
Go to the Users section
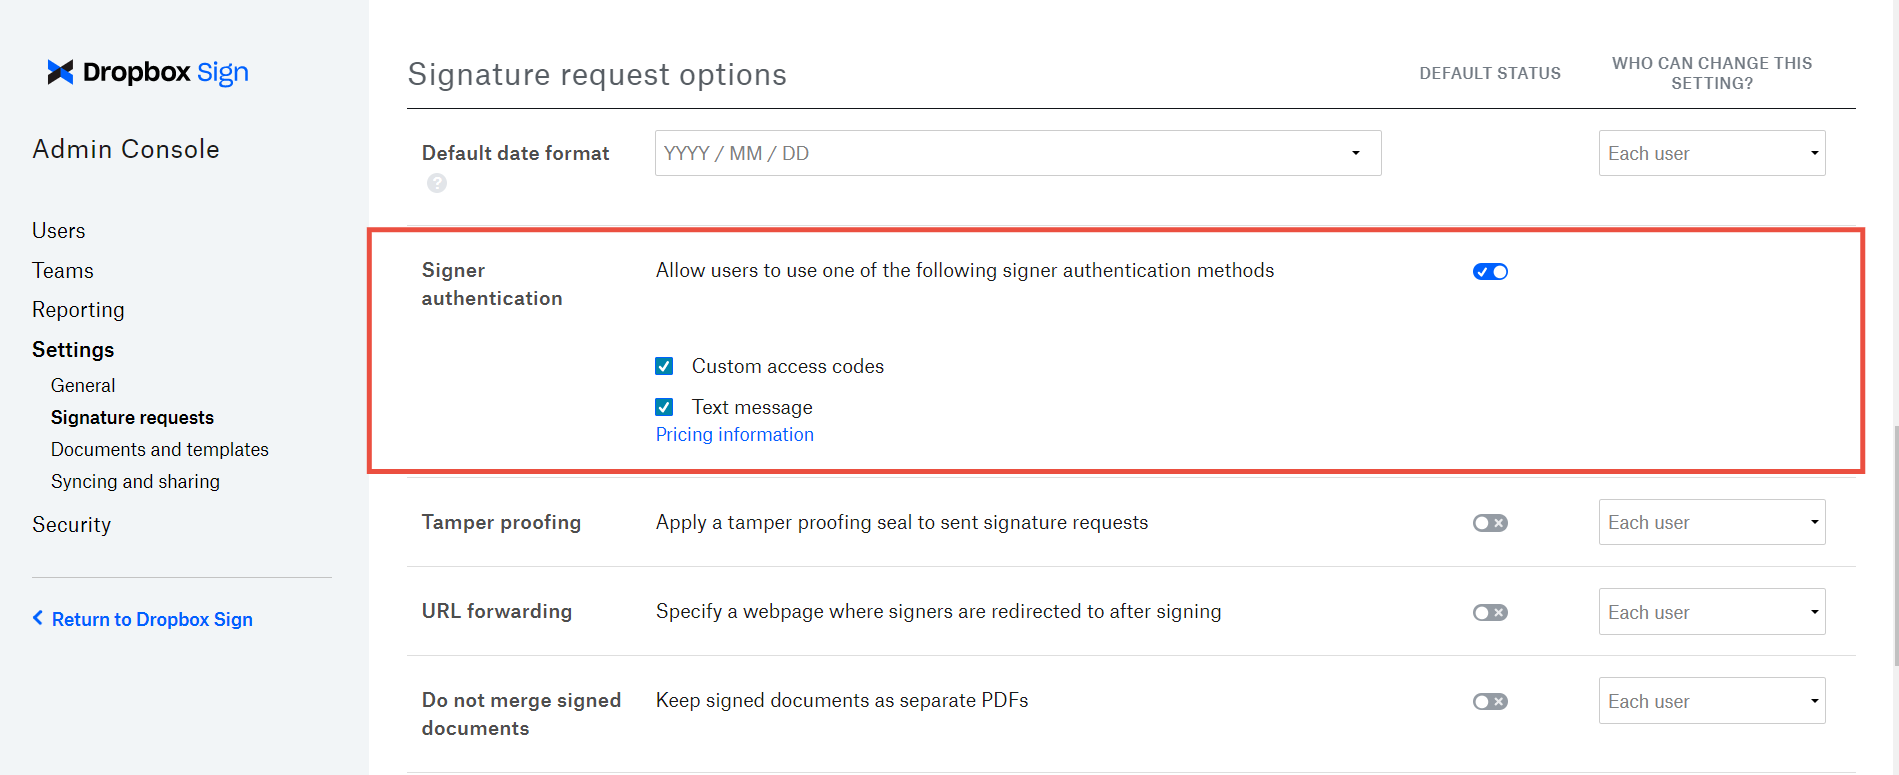point(58,230)
